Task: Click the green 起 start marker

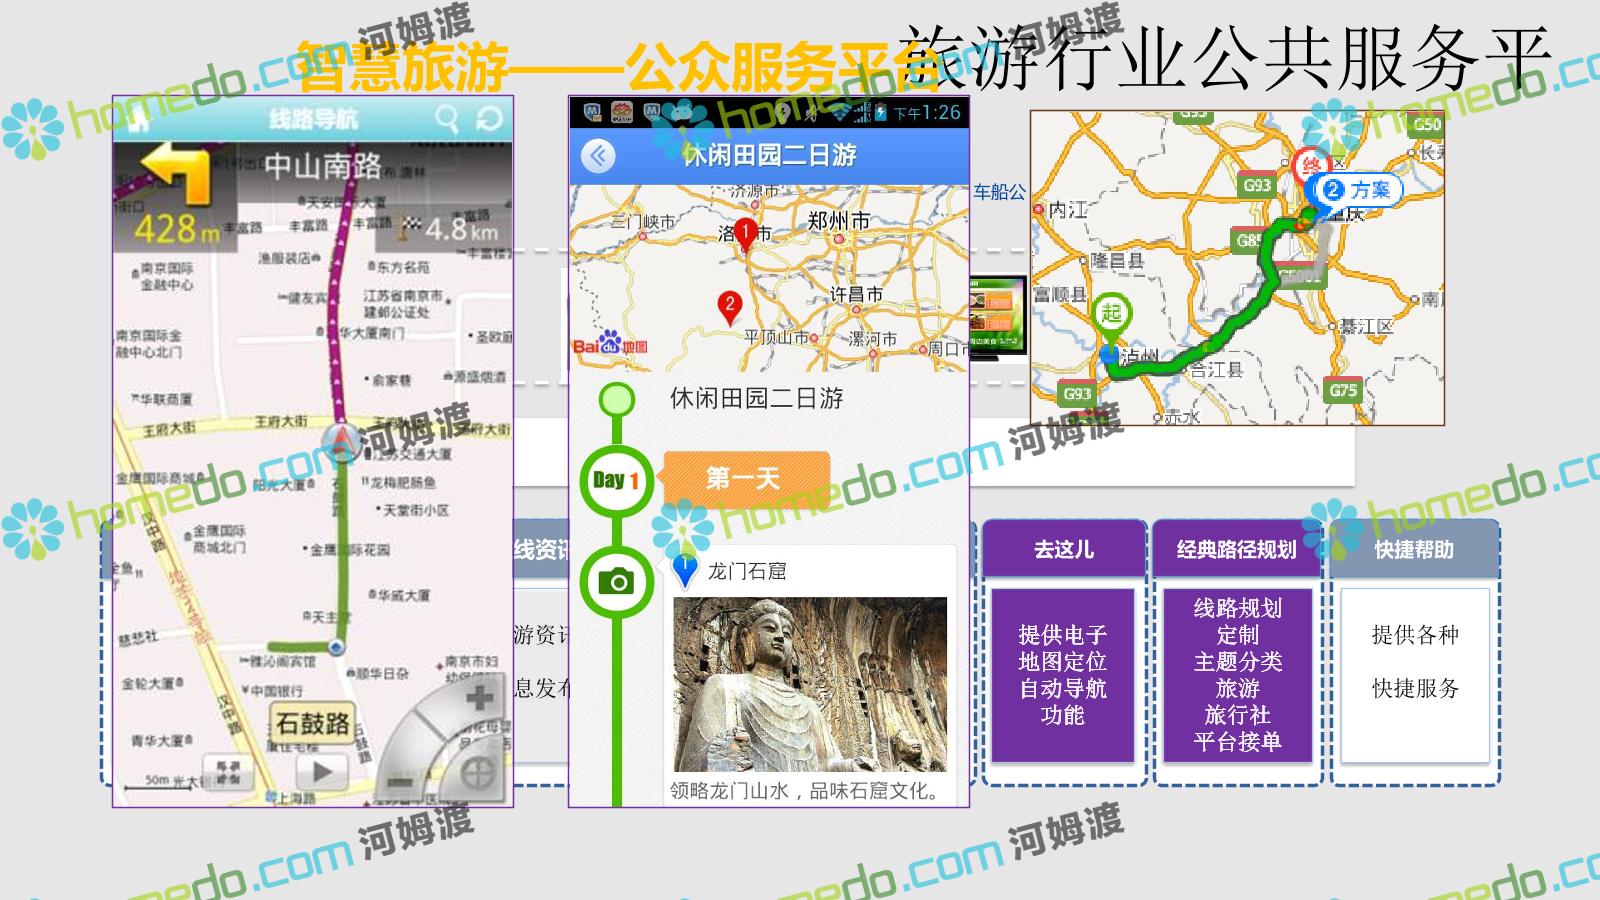Action: pyautogui.click(x=1111, y=314)
